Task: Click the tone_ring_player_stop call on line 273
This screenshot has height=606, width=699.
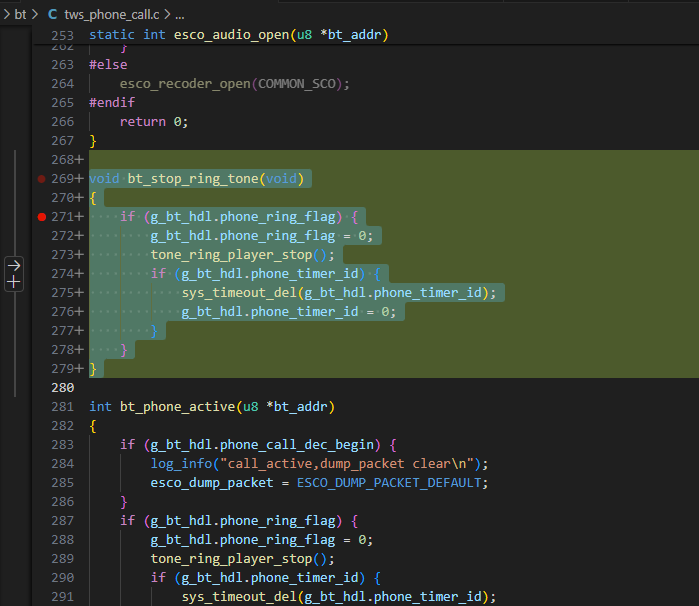Action: coord(231,255)
